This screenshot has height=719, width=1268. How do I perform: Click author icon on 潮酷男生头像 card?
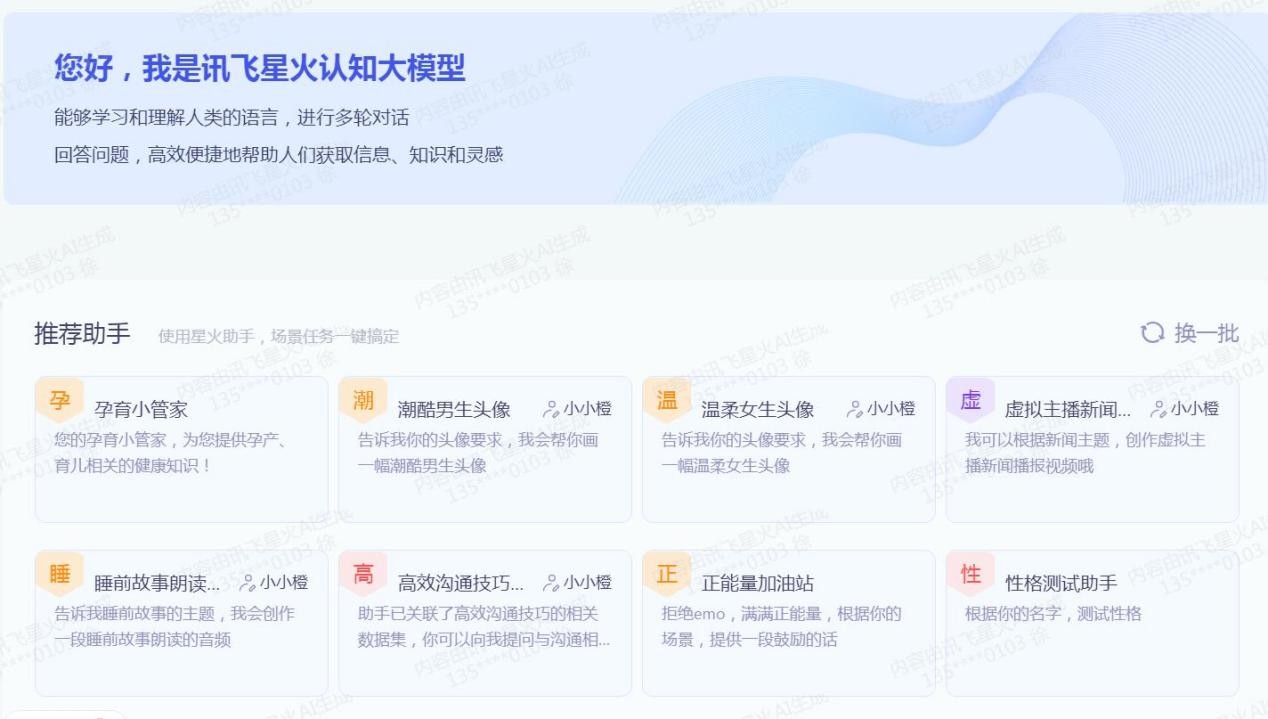pos(551,409)
